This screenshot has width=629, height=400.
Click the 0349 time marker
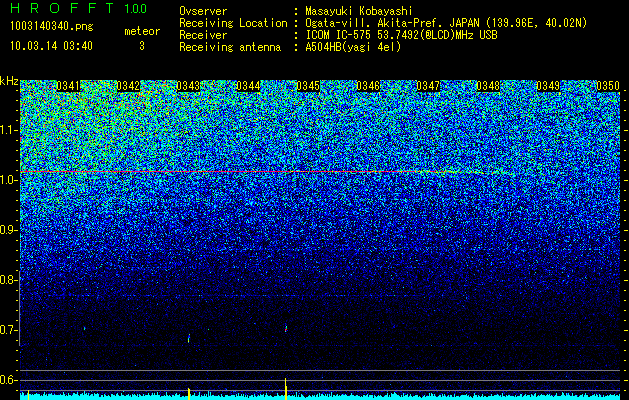tap(548, 86)
